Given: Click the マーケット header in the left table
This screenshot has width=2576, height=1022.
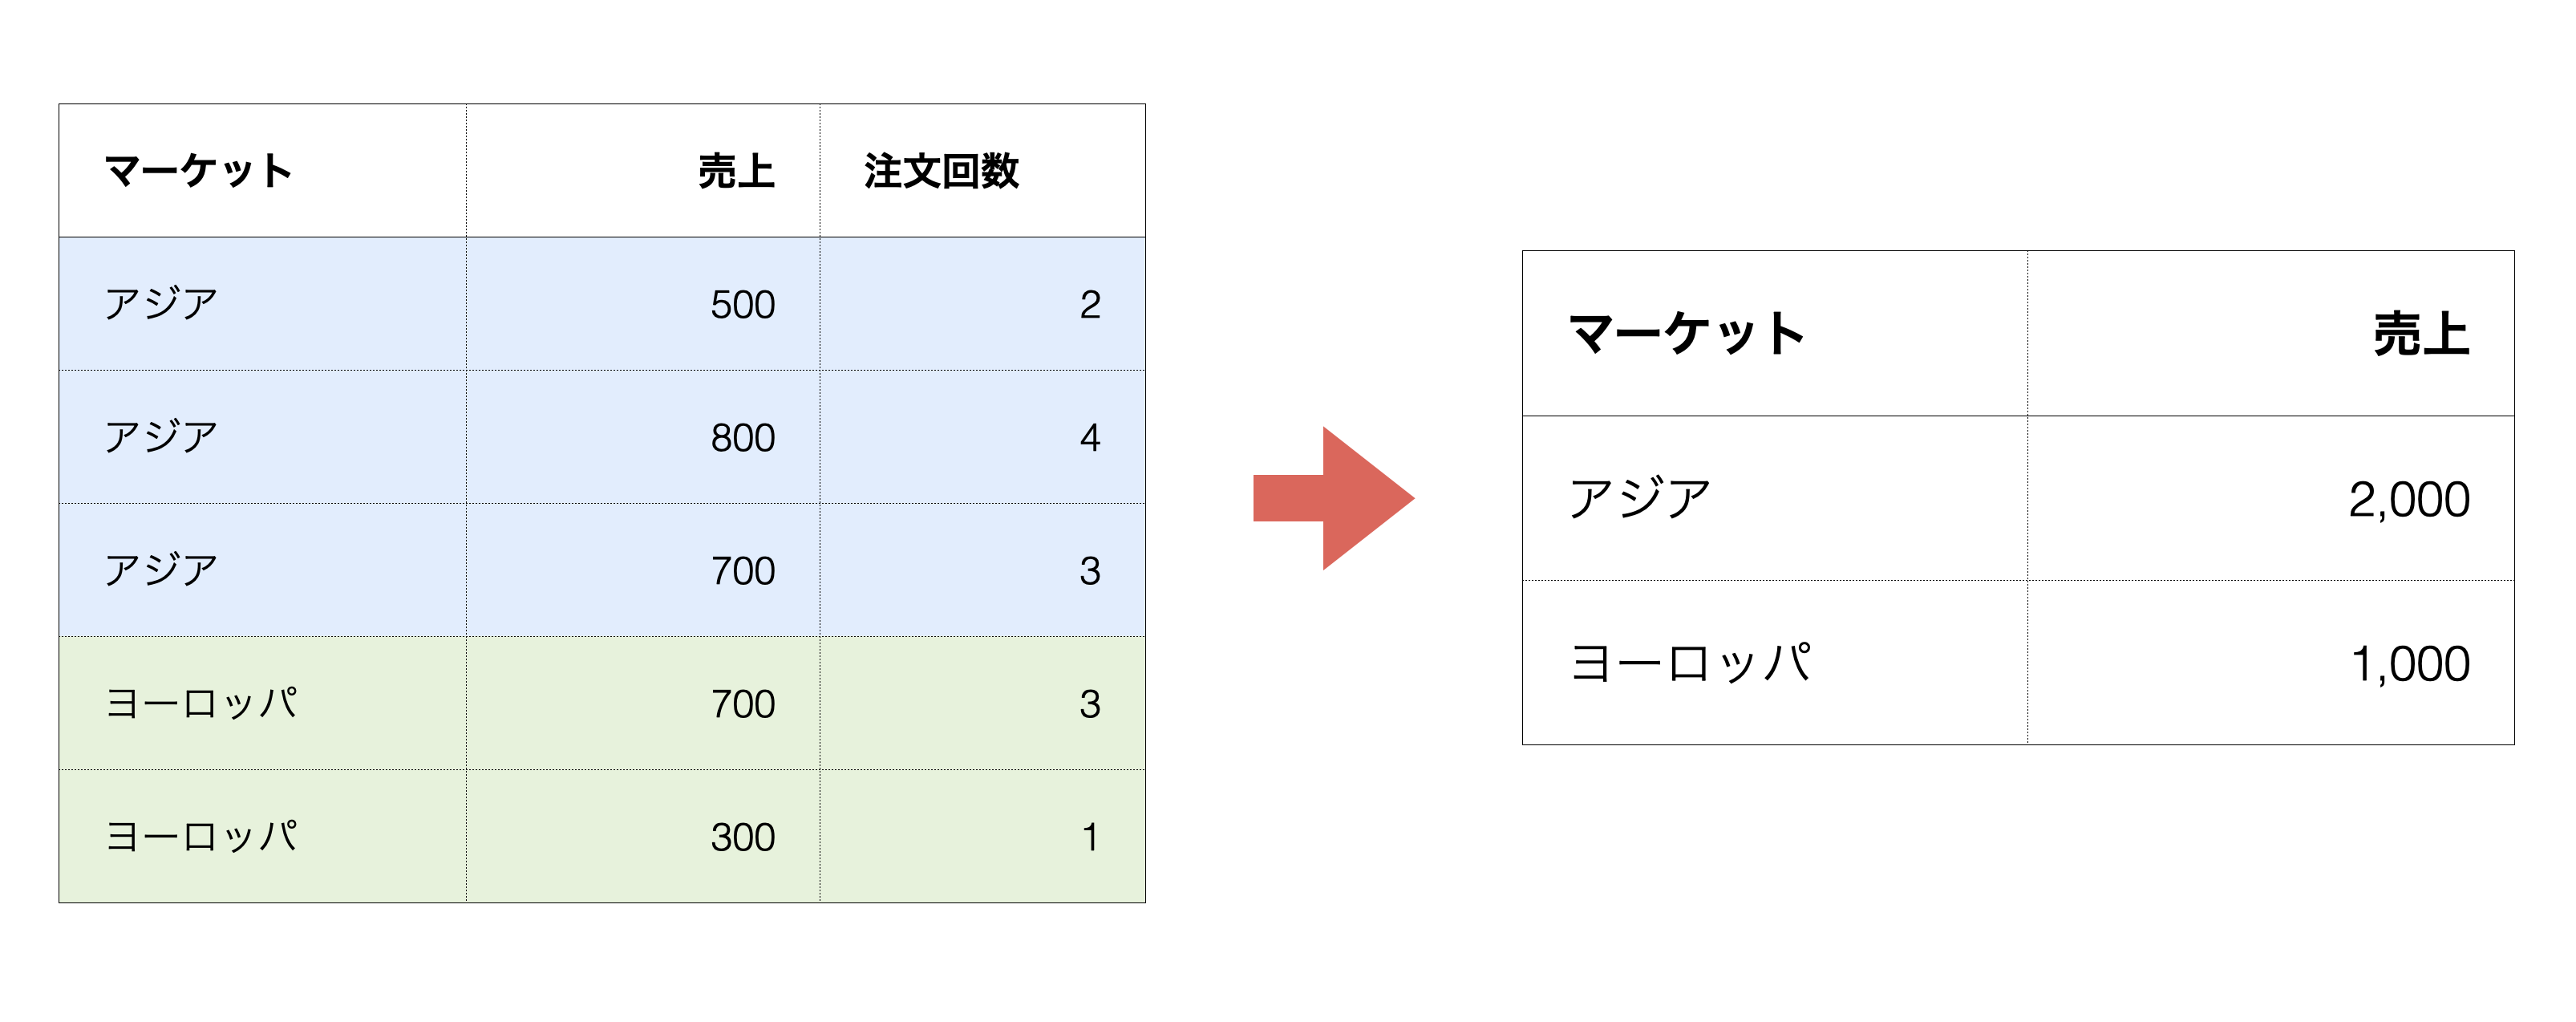Looking at the screenshot, I should (x=199, y=171).
